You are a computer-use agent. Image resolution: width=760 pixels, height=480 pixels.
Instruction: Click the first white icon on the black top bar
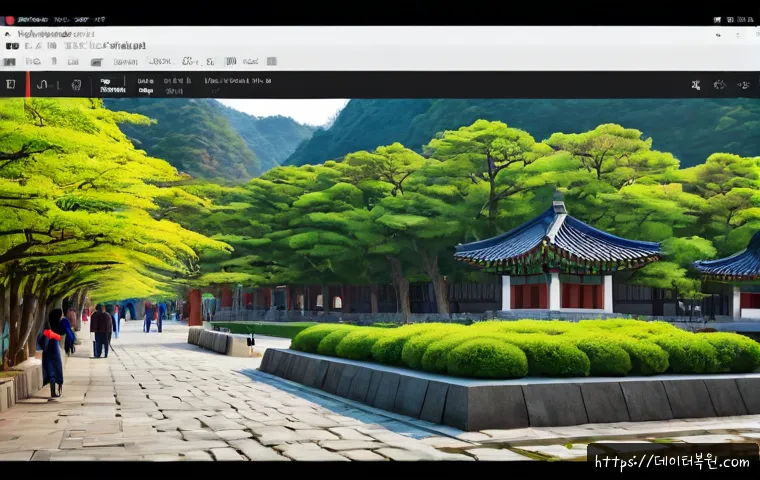[x=717, y=20]
